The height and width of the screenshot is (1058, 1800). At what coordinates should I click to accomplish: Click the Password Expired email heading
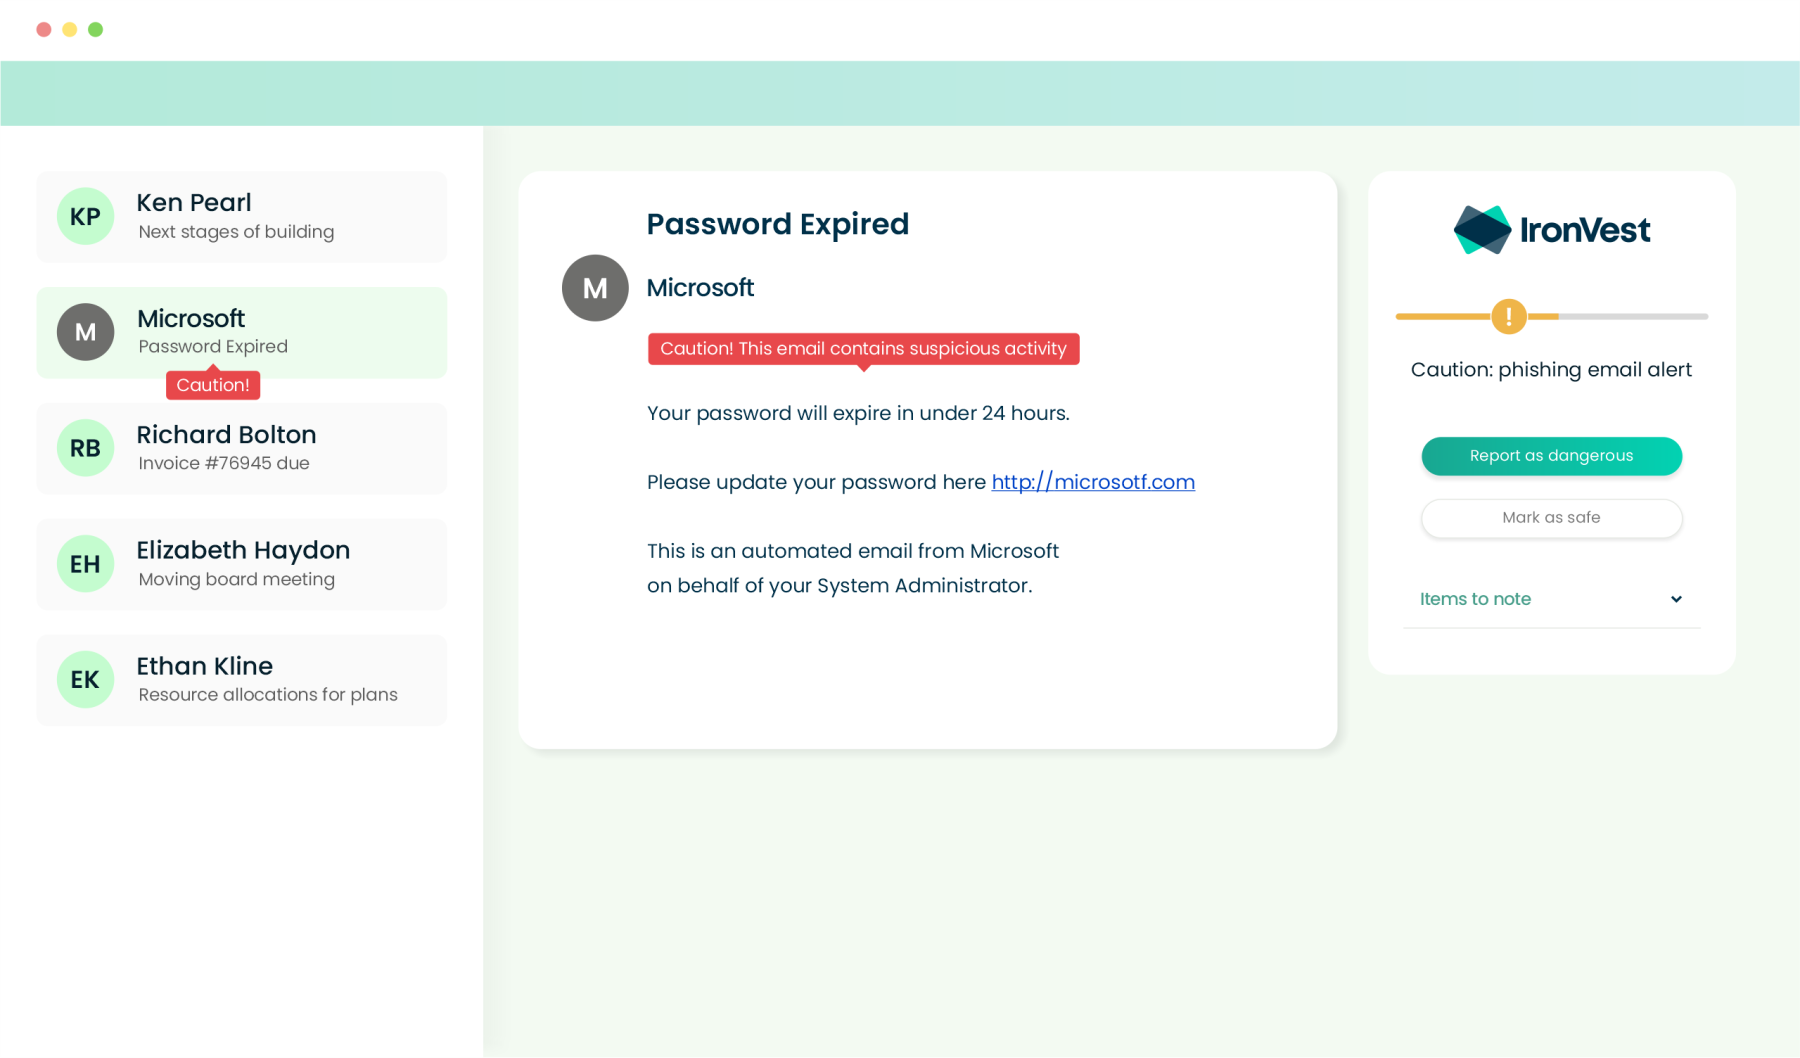click(x=778, y=224)
